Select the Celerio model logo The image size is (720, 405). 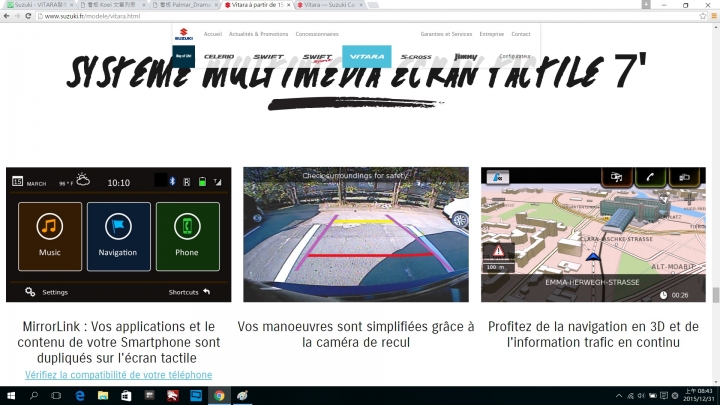(219, 56)
